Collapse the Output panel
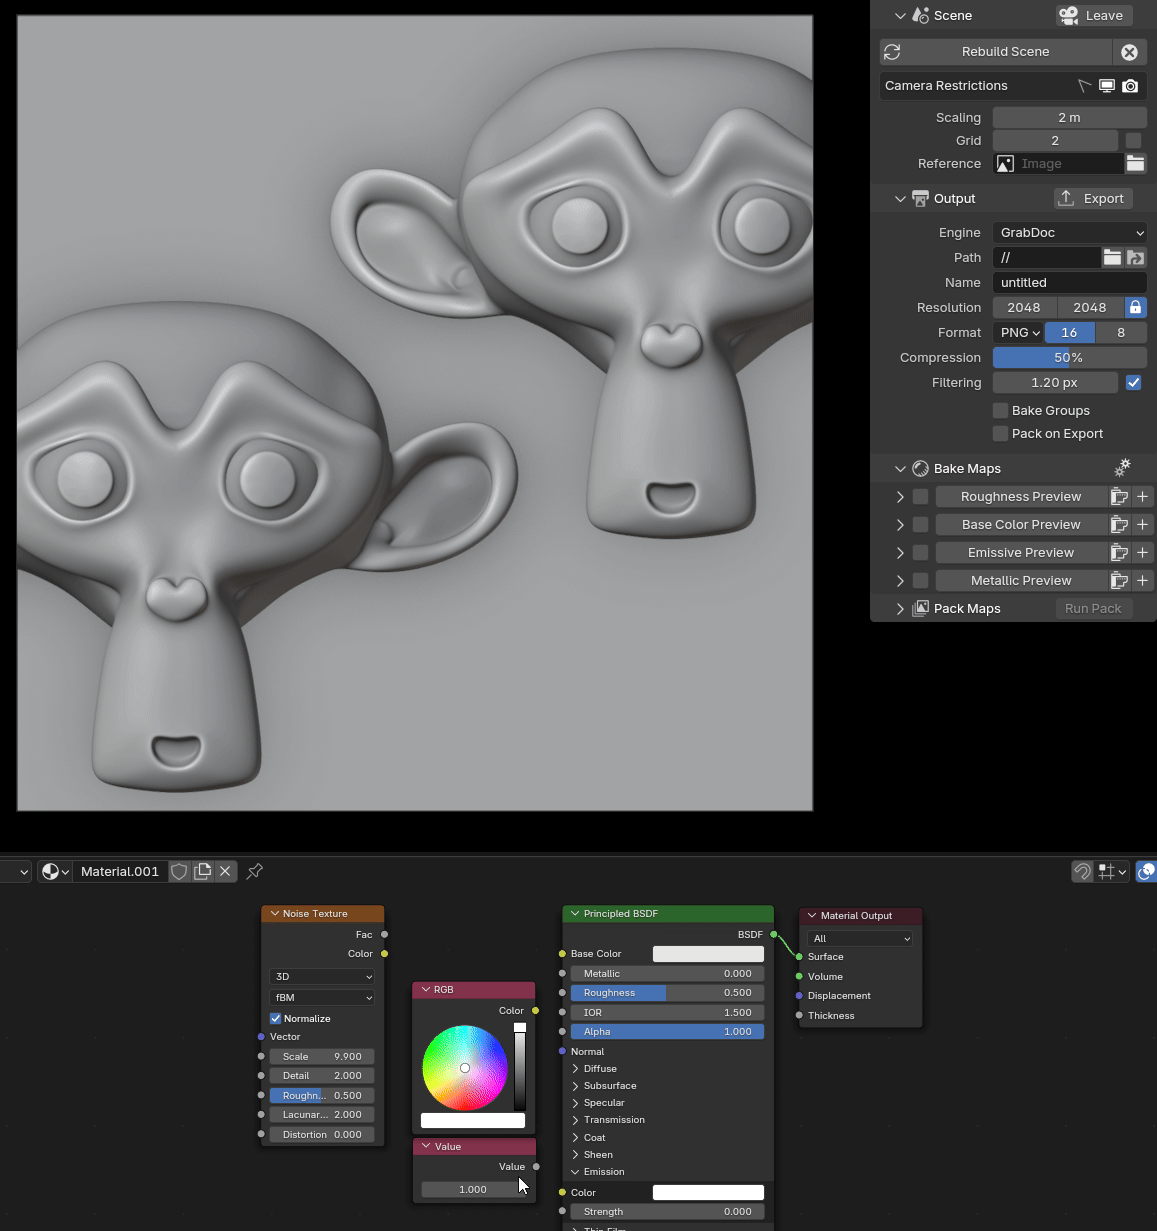1157x1231 pixels. pyautogui.click(x=899, y=198)
